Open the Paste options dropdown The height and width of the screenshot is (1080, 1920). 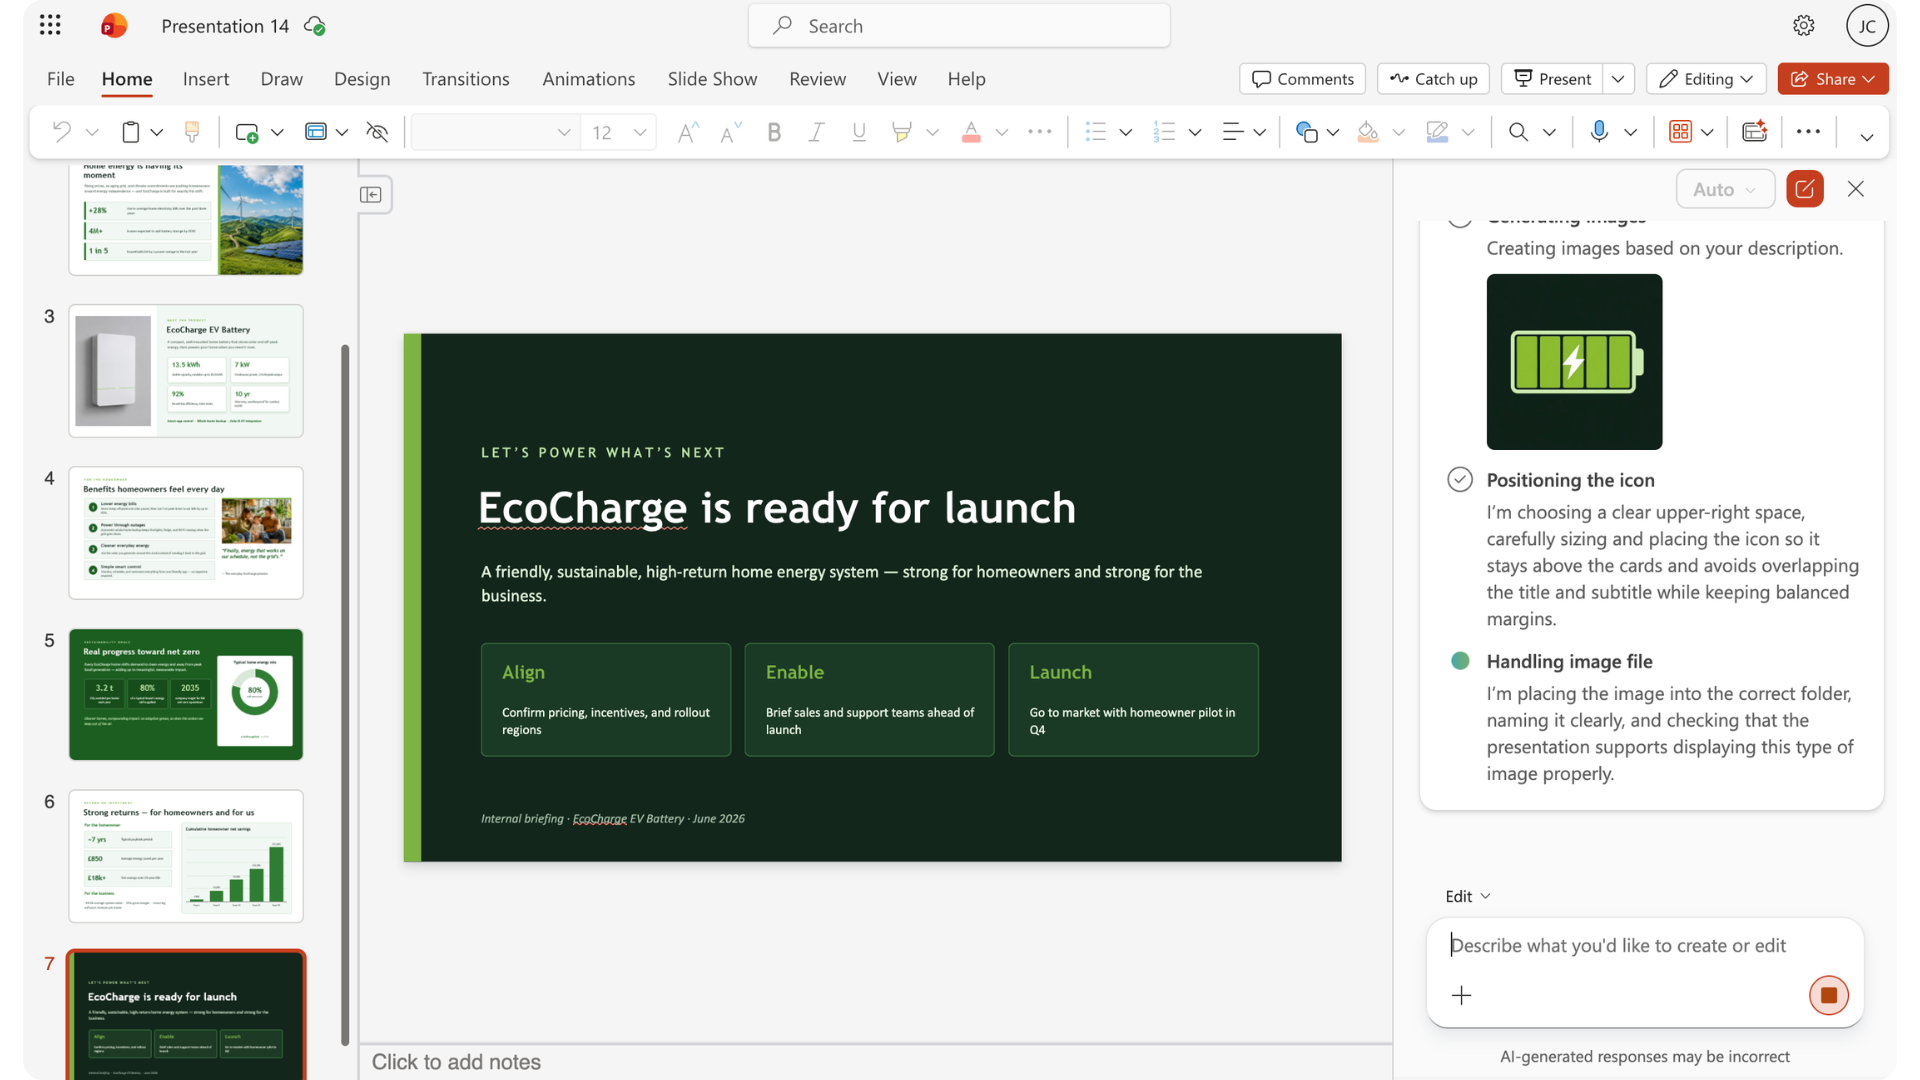click(156, 132)
